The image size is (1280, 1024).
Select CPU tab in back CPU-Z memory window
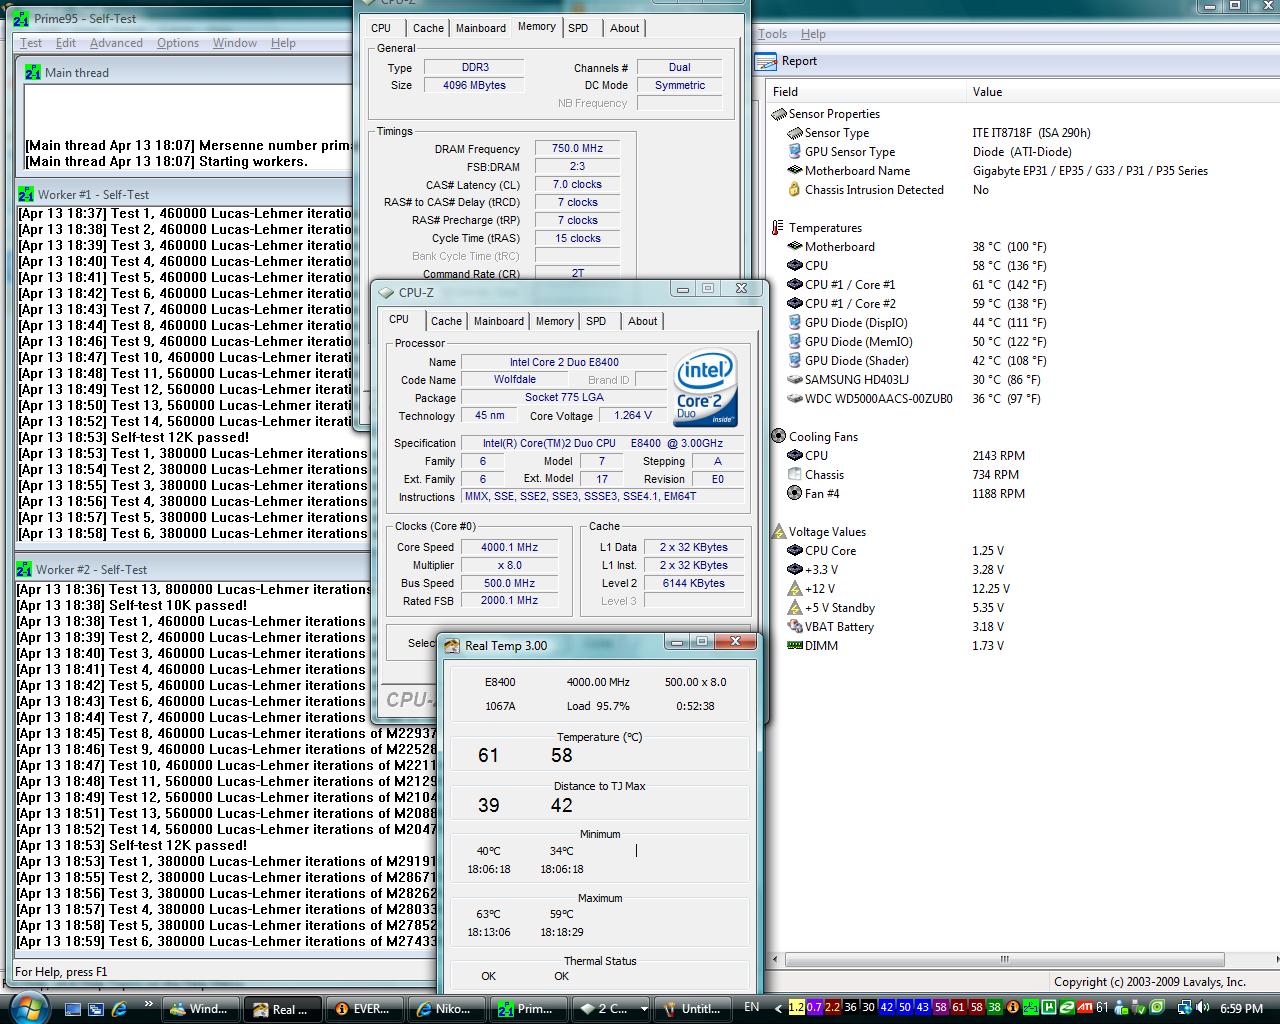tap(381, 28)
